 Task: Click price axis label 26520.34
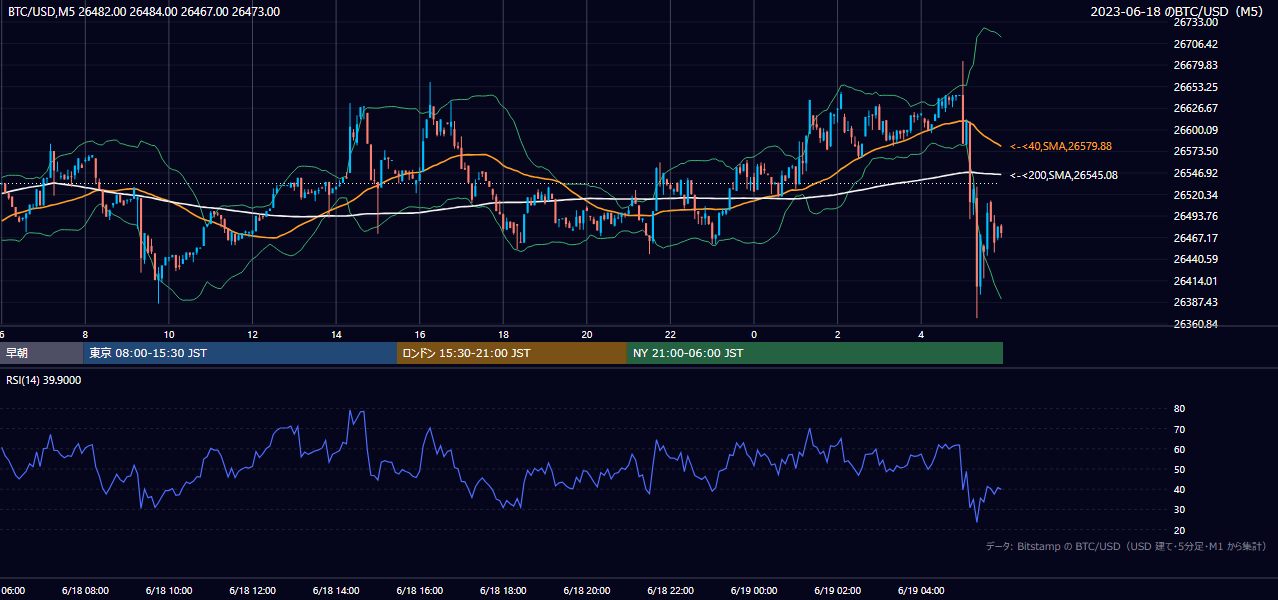tap(1195, 195)
